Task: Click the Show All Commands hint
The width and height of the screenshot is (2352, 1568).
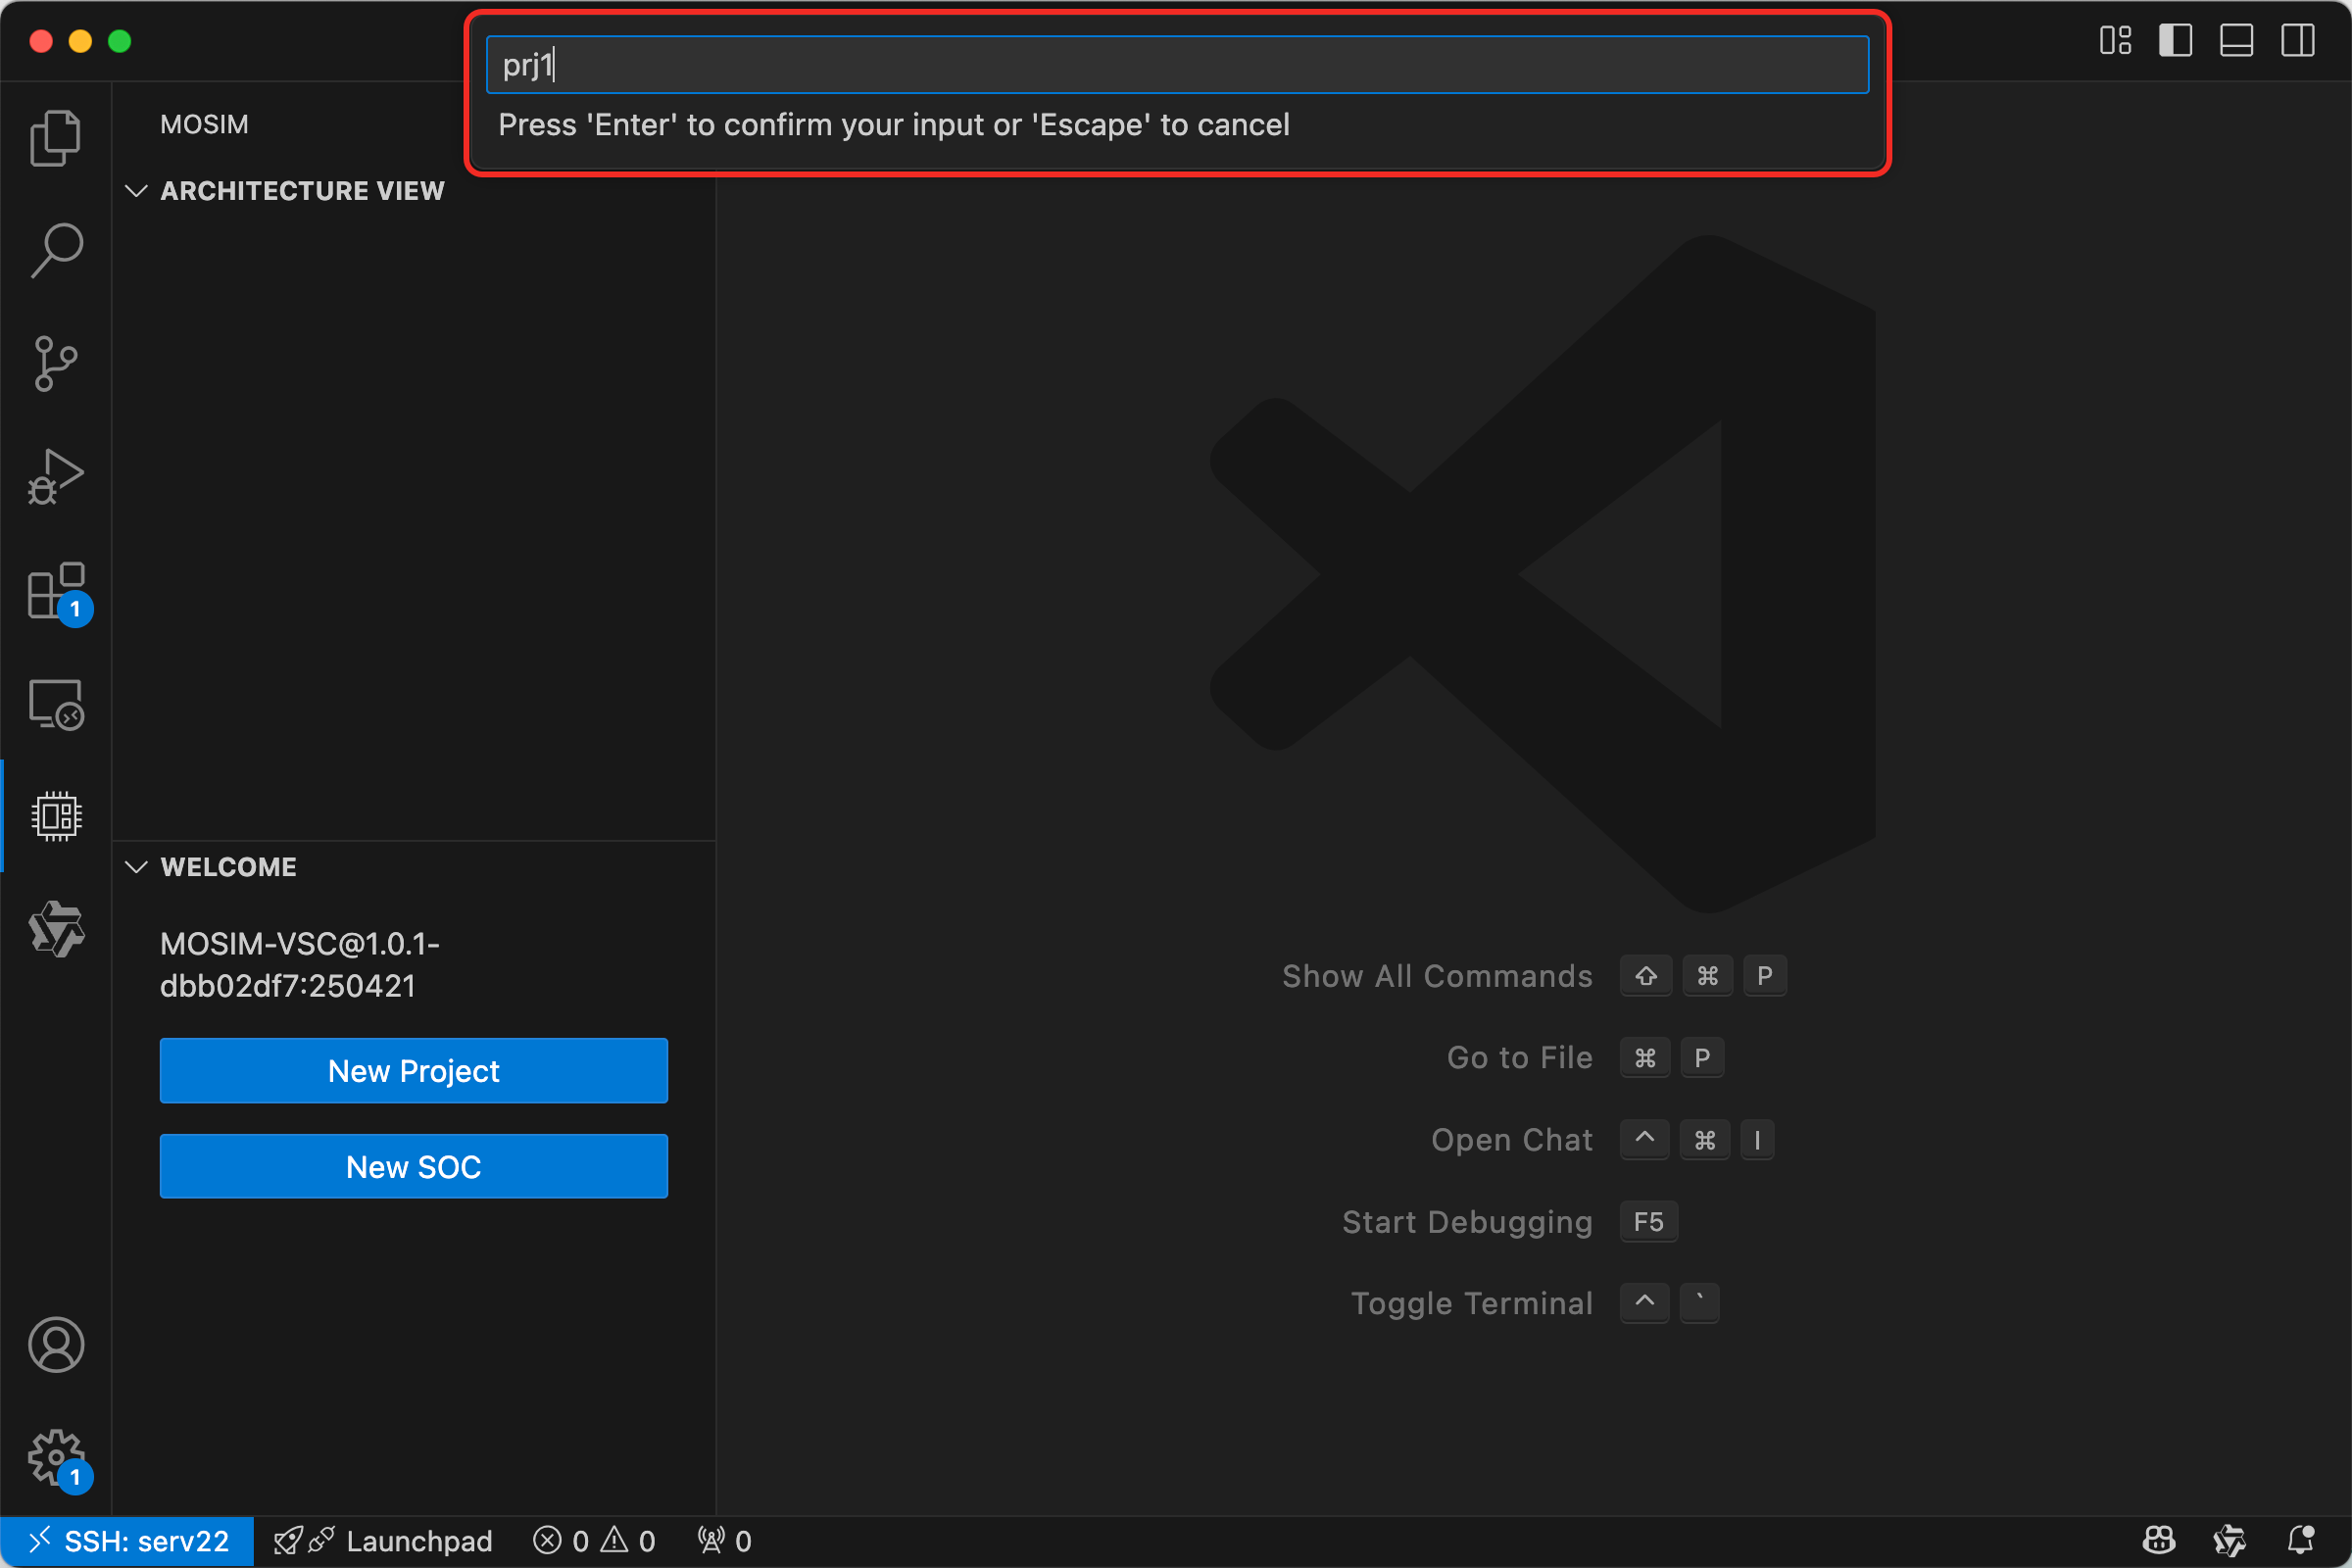Action: (x=1437, y=976)
